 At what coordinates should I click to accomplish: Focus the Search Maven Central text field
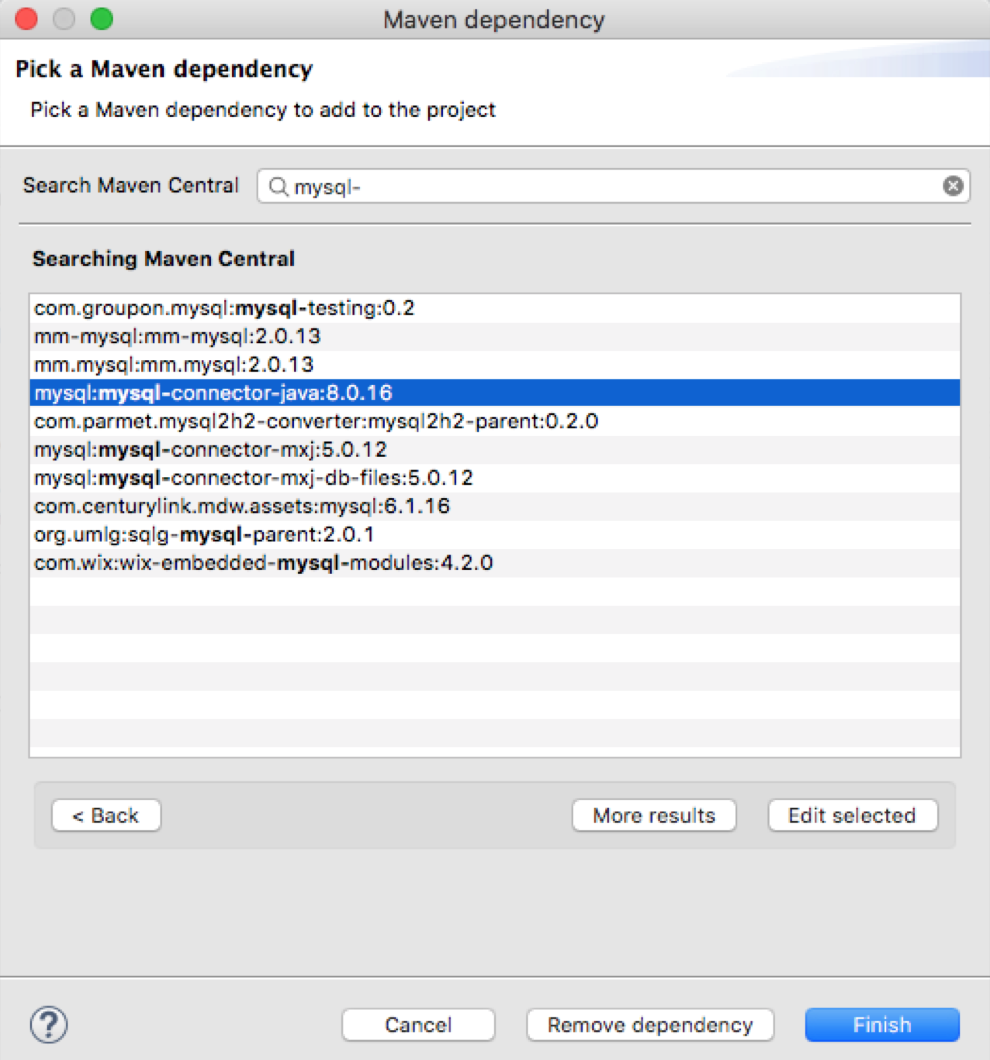[613, 186]
